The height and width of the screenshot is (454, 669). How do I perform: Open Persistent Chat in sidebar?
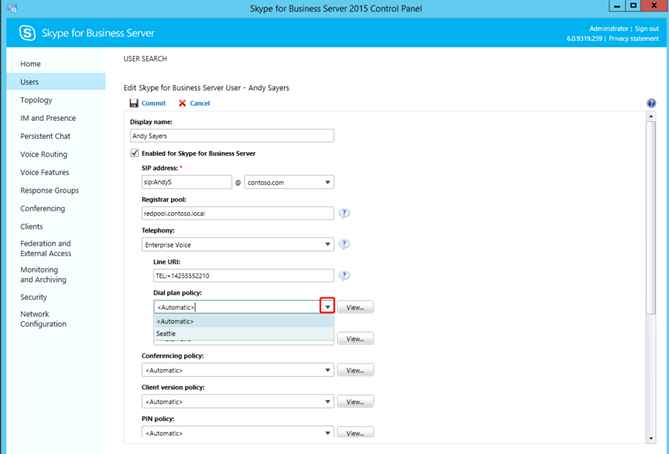45,136
